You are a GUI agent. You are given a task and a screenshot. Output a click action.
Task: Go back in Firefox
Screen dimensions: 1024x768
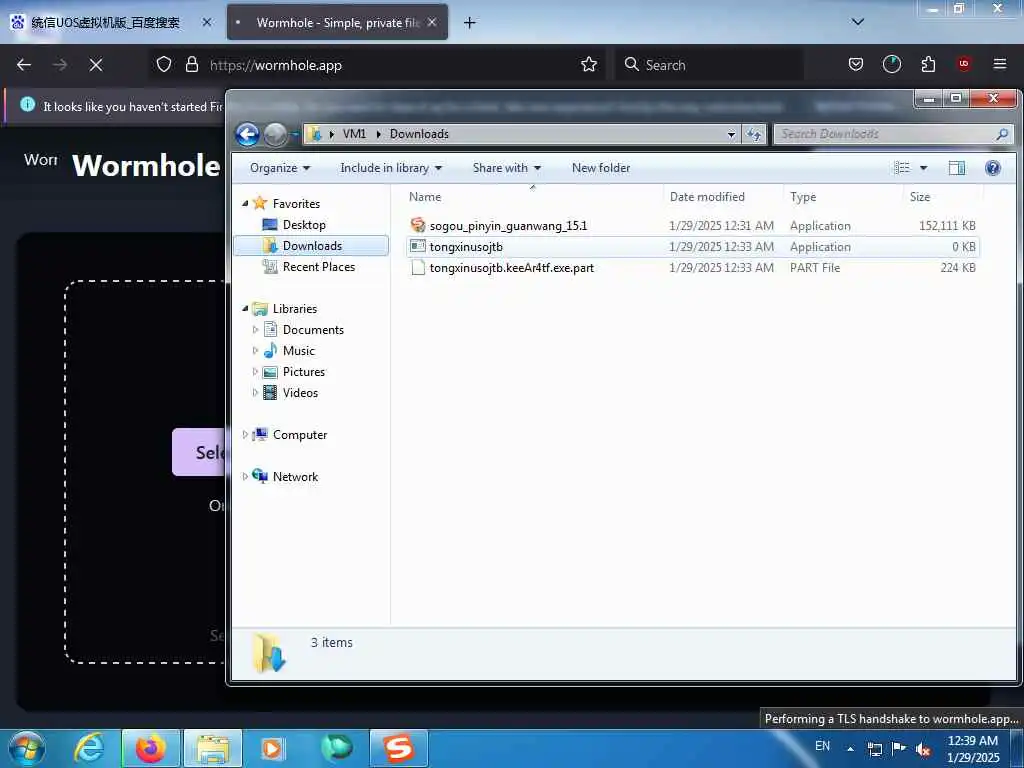24,65
